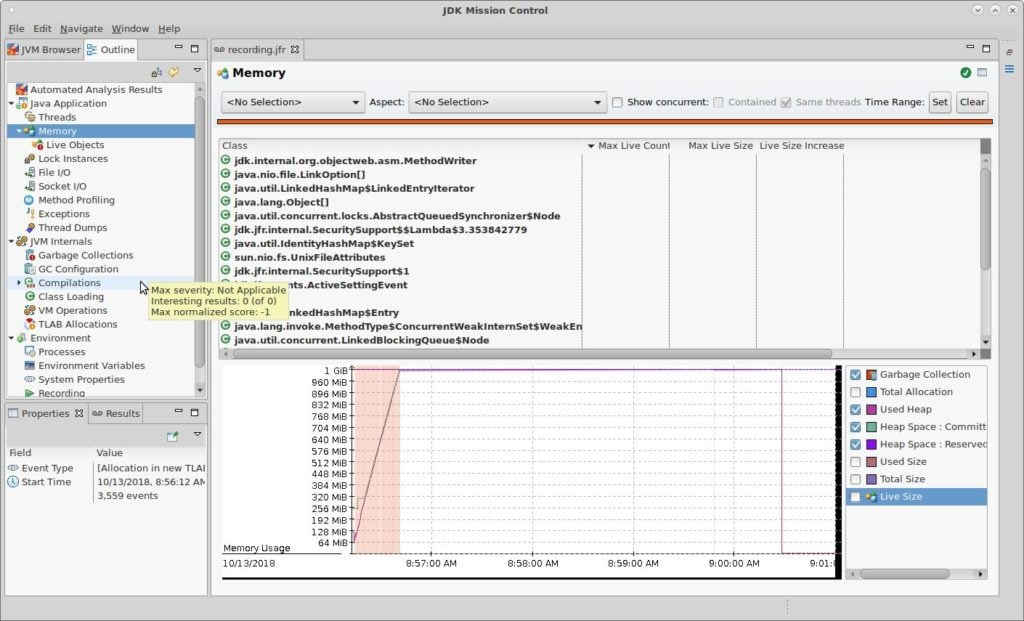The width and height of the screenshot is (1024, 621).
Task: Toggle the Heap Space Reserved legend checkbox
Action: tap(856, 444)
